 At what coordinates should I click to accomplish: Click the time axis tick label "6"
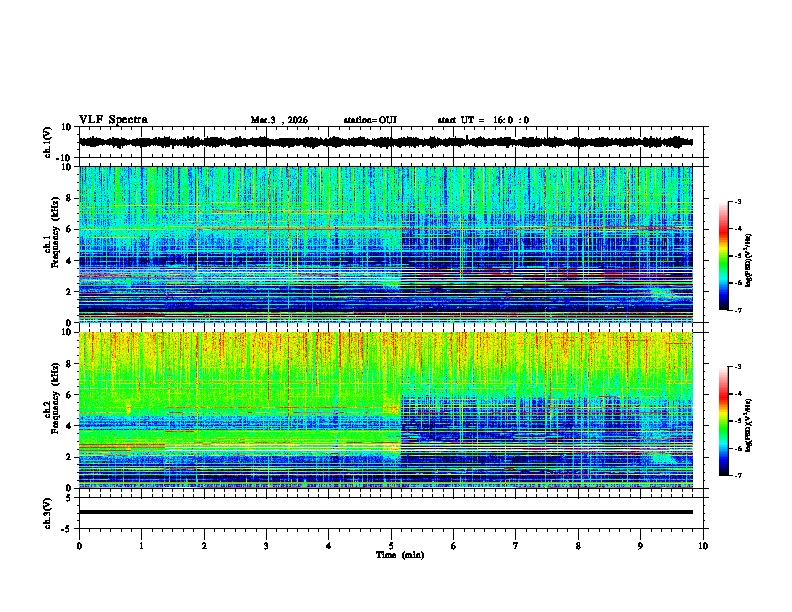click(x=454, y=546)
